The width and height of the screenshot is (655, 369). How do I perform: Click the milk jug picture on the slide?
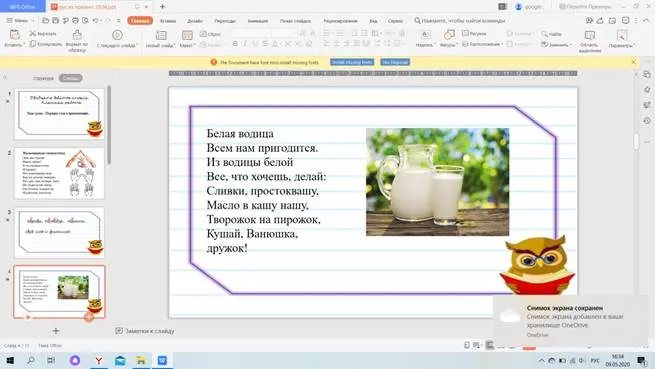coord(437,182)
